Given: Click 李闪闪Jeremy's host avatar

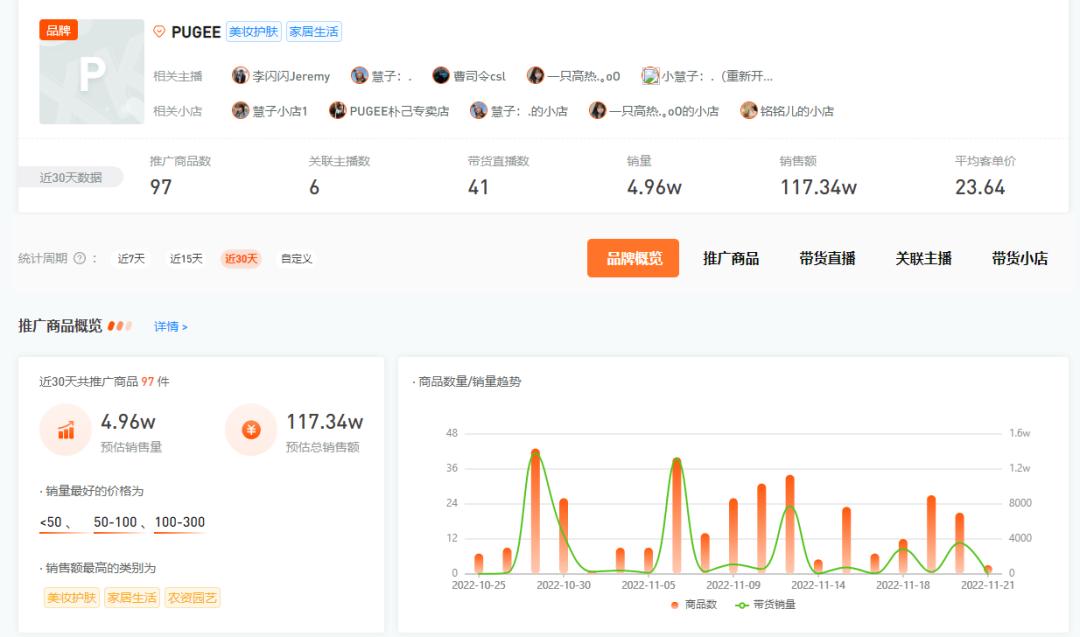Looking at the screenshot, I should point(238,75).
